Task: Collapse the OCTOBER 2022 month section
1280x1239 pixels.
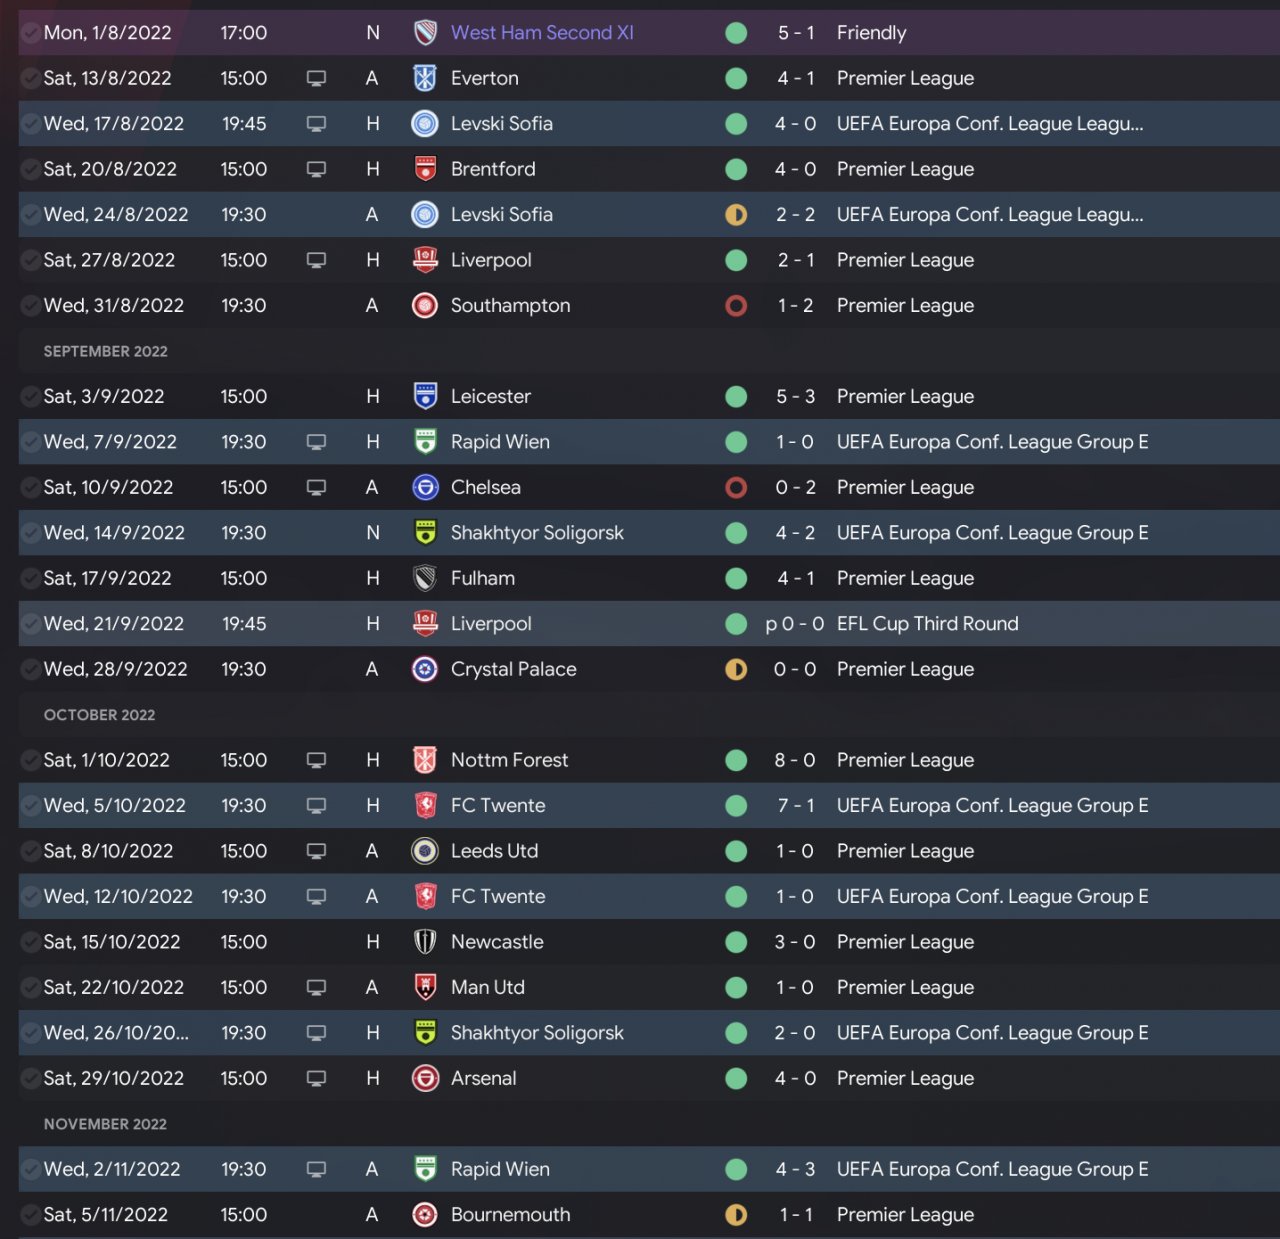Action: pyautogui.click(x=99, y=715)
